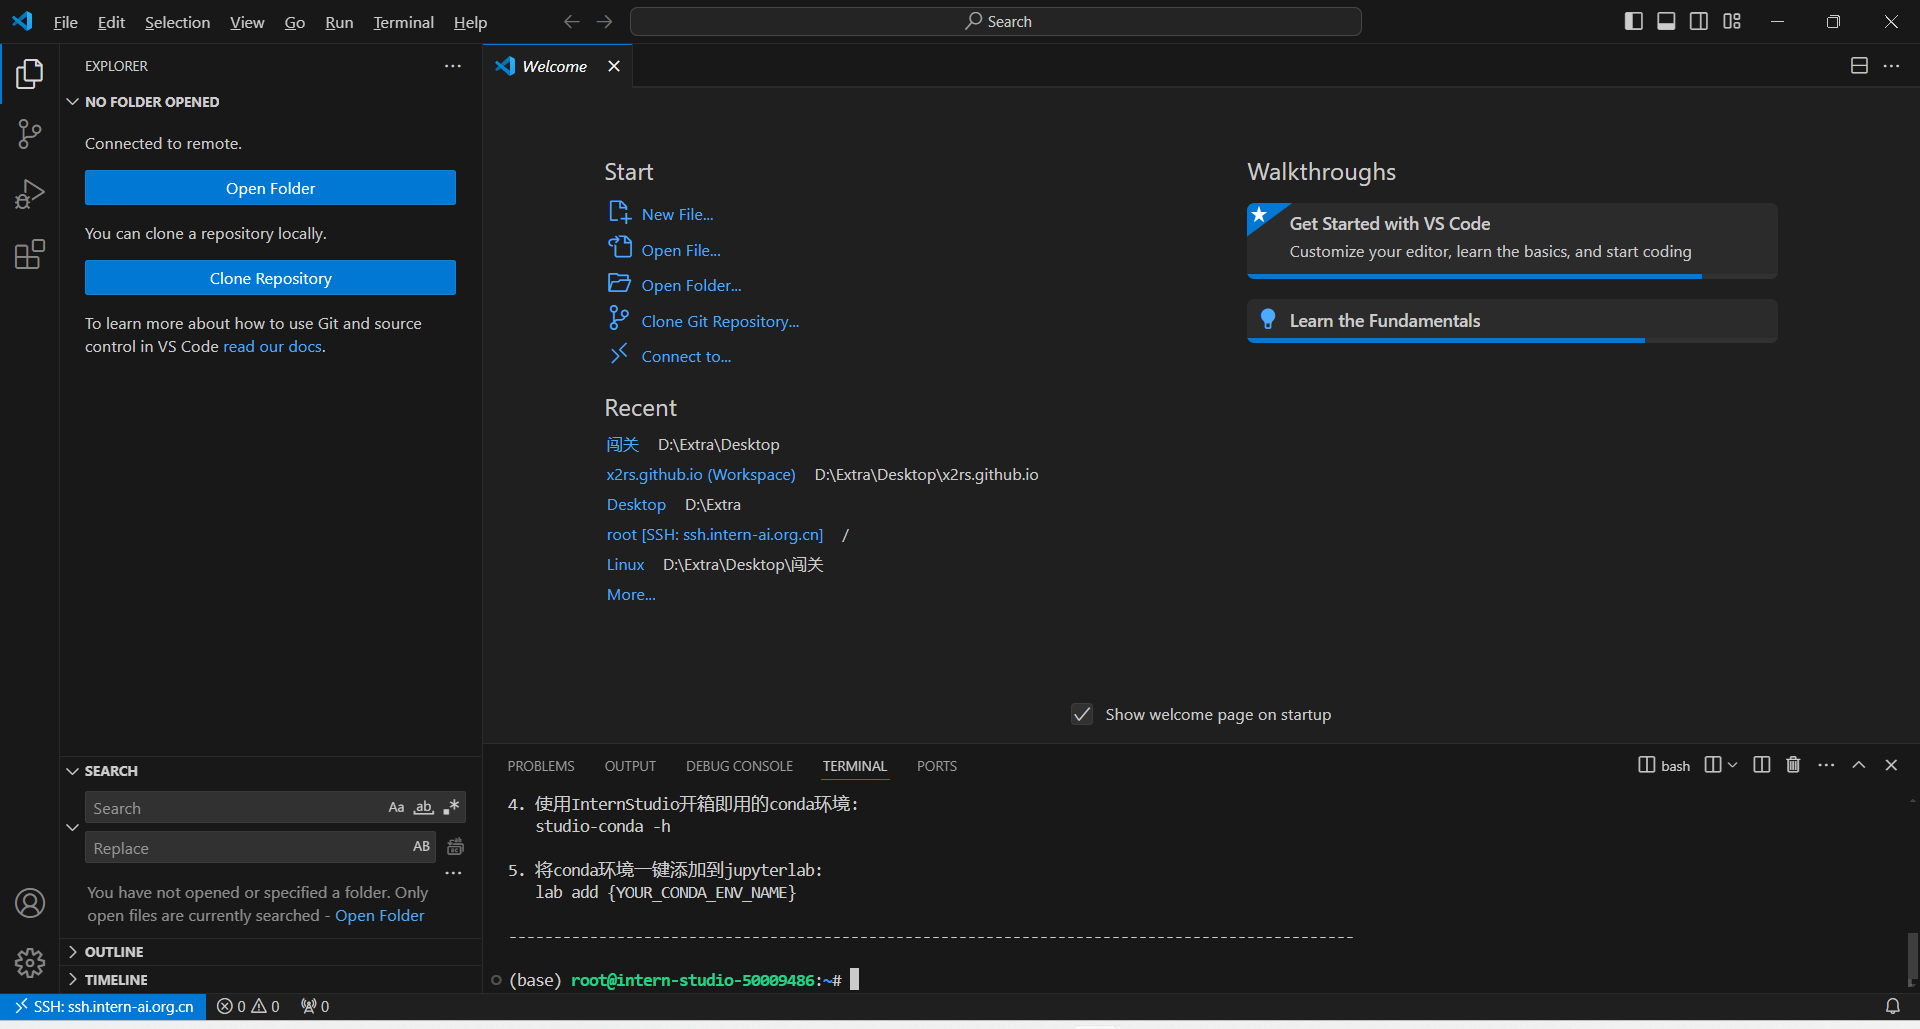This screenshot has width=1920, height=1029.
Task: Toggle Preserve Case in replace field
Action: pyautogui.click(x=422, y=847)
